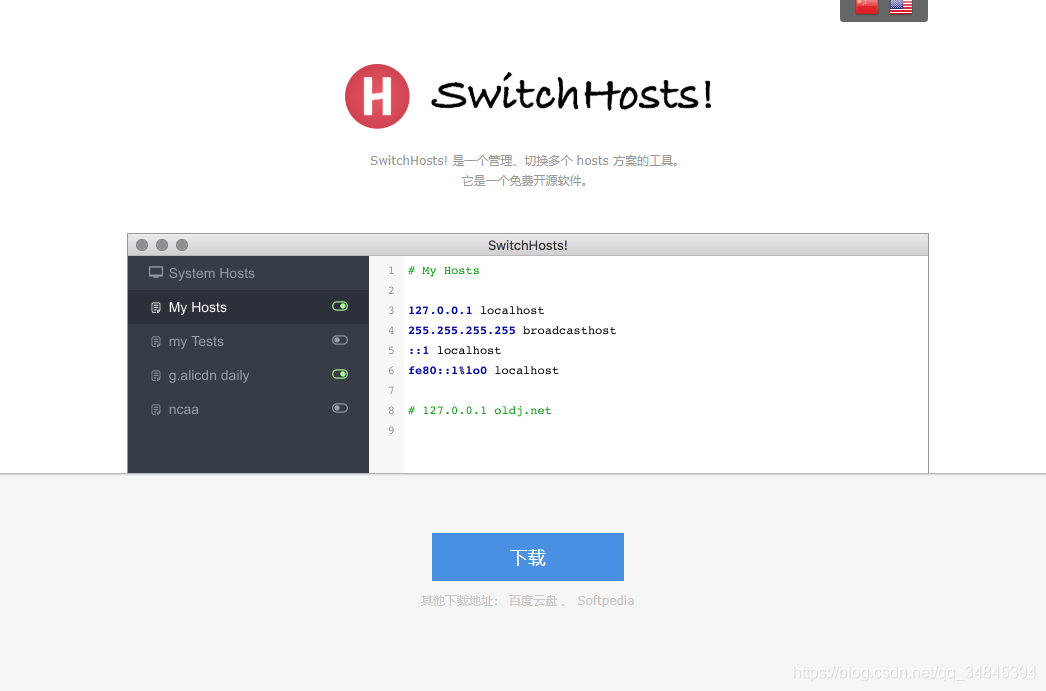Click the '# 127.0.0.1 oldj.net' comment line
This screenshot has height=691, width=1046.
click(x=480, y=410)
